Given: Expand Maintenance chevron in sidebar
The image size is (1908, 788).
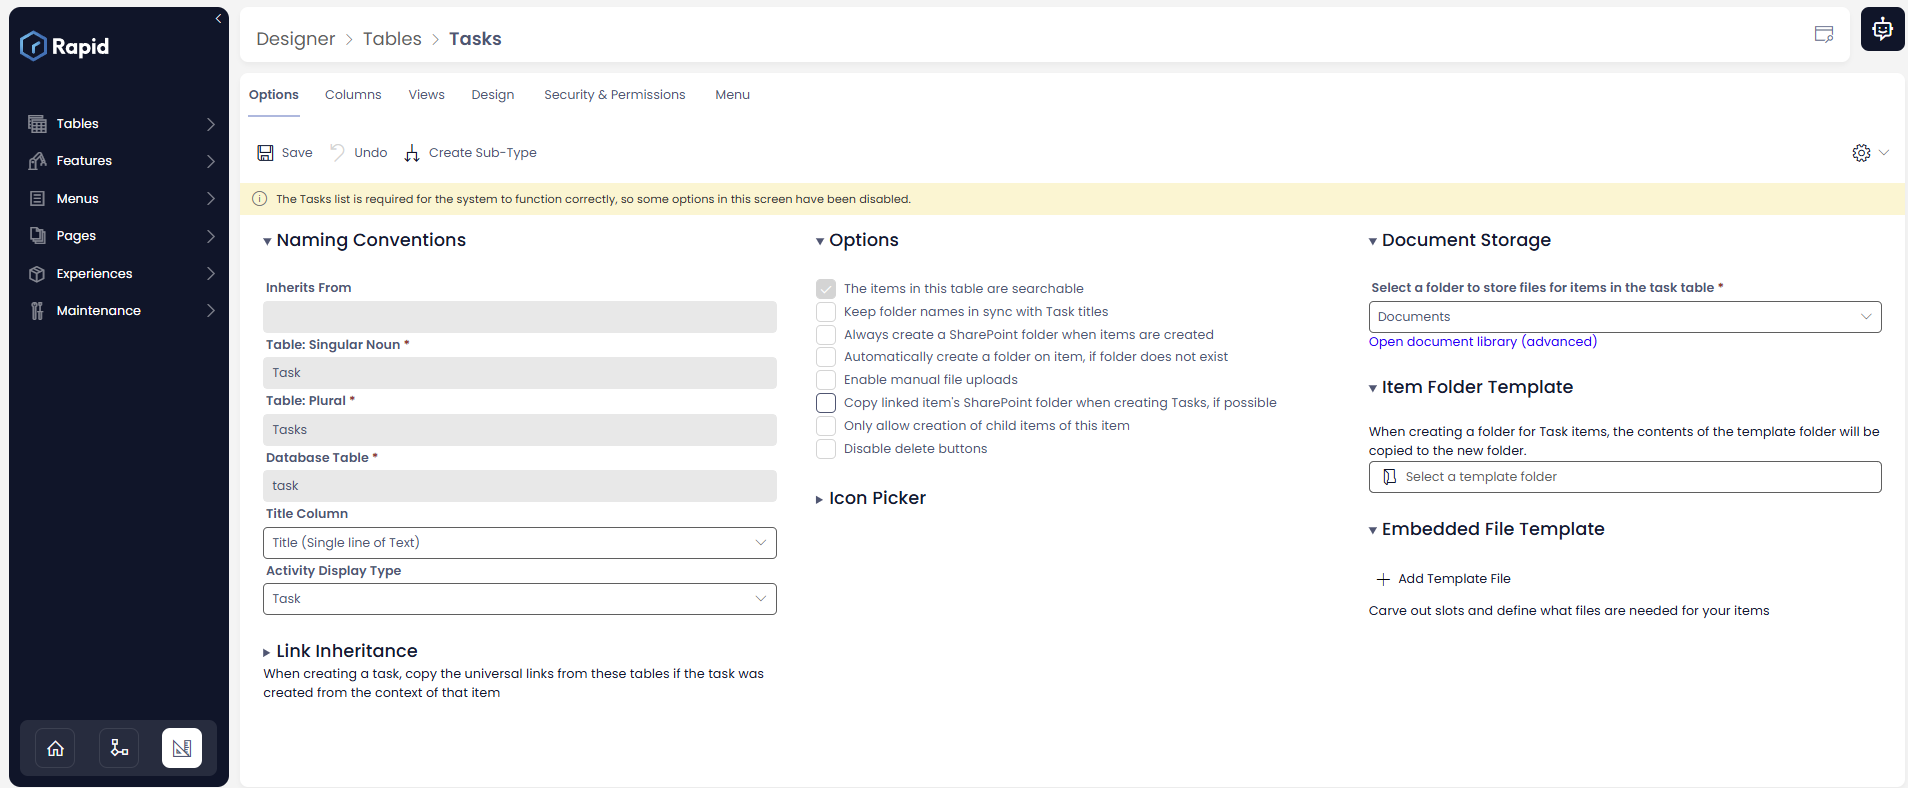Looking at the screenshot, I should (x=210, y=311).
